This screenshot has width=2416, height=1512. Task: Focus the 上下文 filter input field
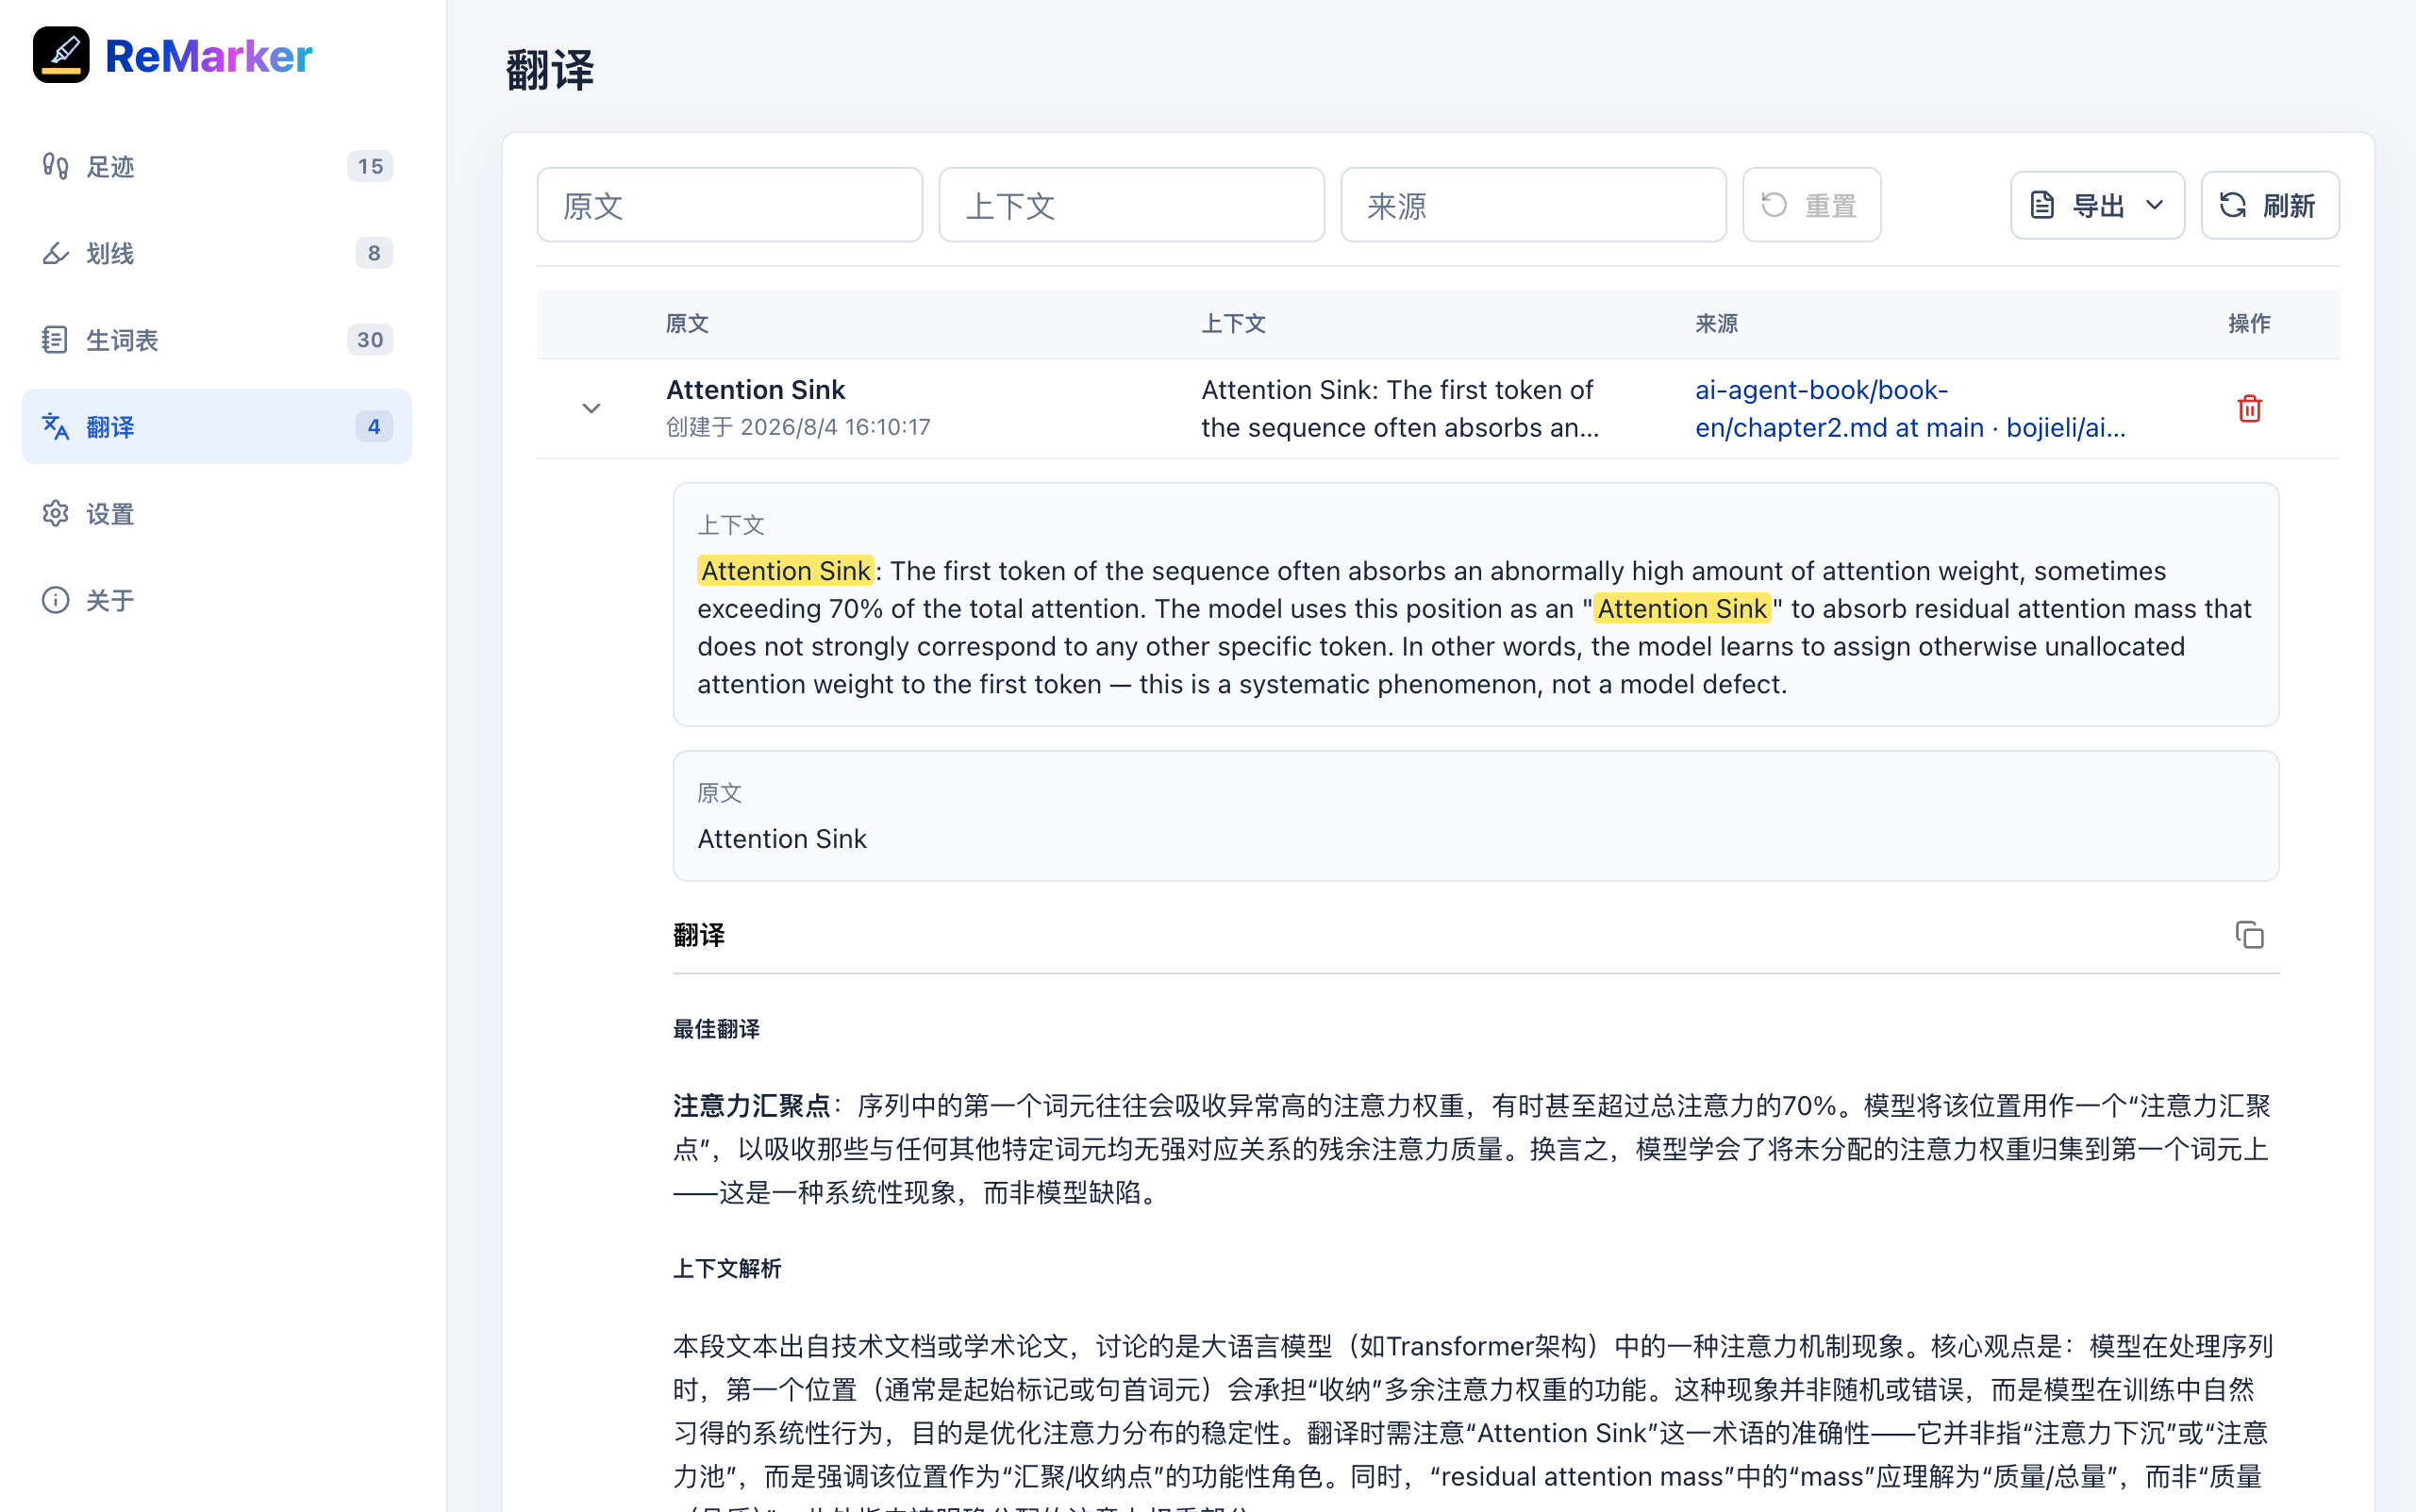coord(1131,205)
